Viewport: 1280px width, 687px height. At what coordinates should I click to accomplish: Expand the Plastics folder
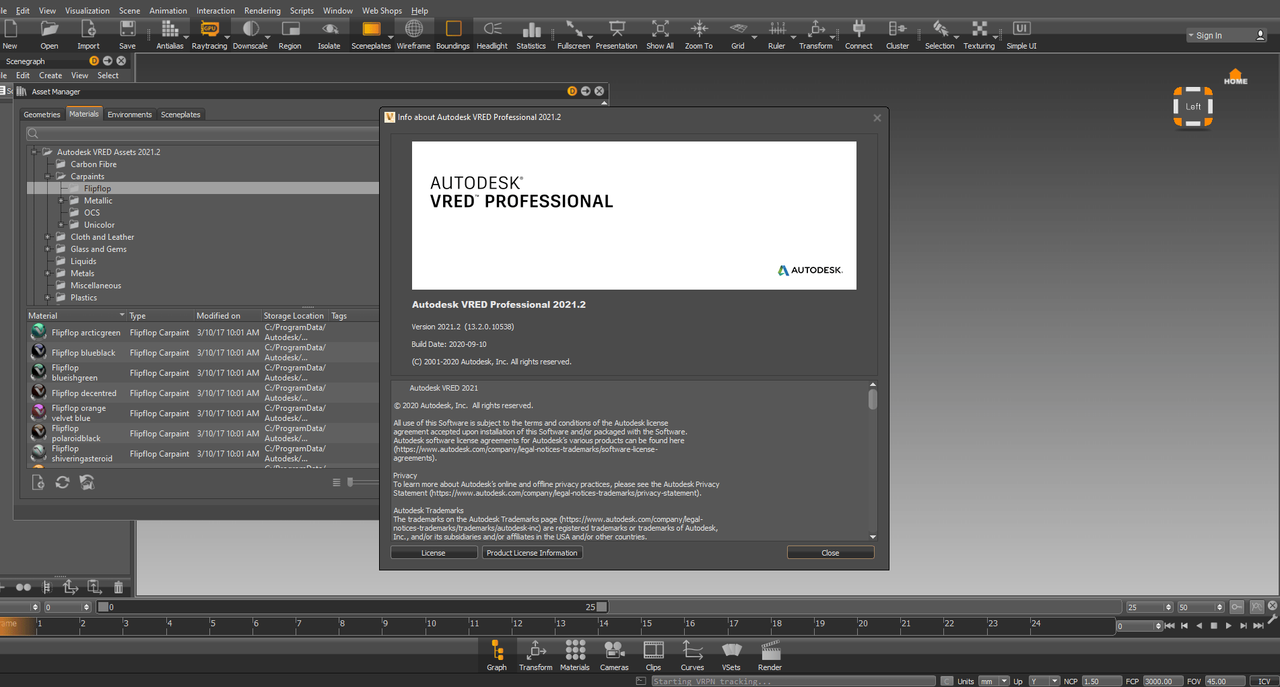(x=47, y=297)
